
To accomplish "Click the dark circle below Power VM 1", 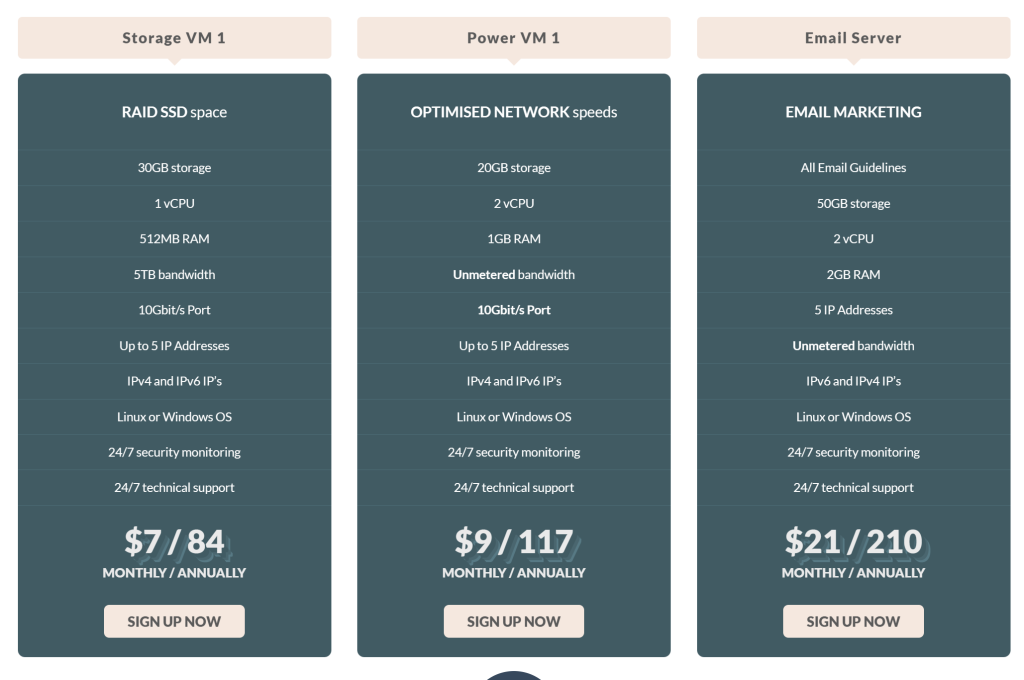I will click(x=514, y=675).
